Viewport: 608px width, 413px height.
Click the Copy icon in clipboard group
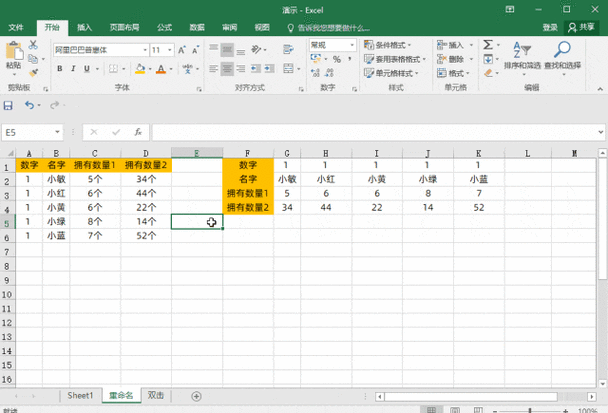click(33, 59)
